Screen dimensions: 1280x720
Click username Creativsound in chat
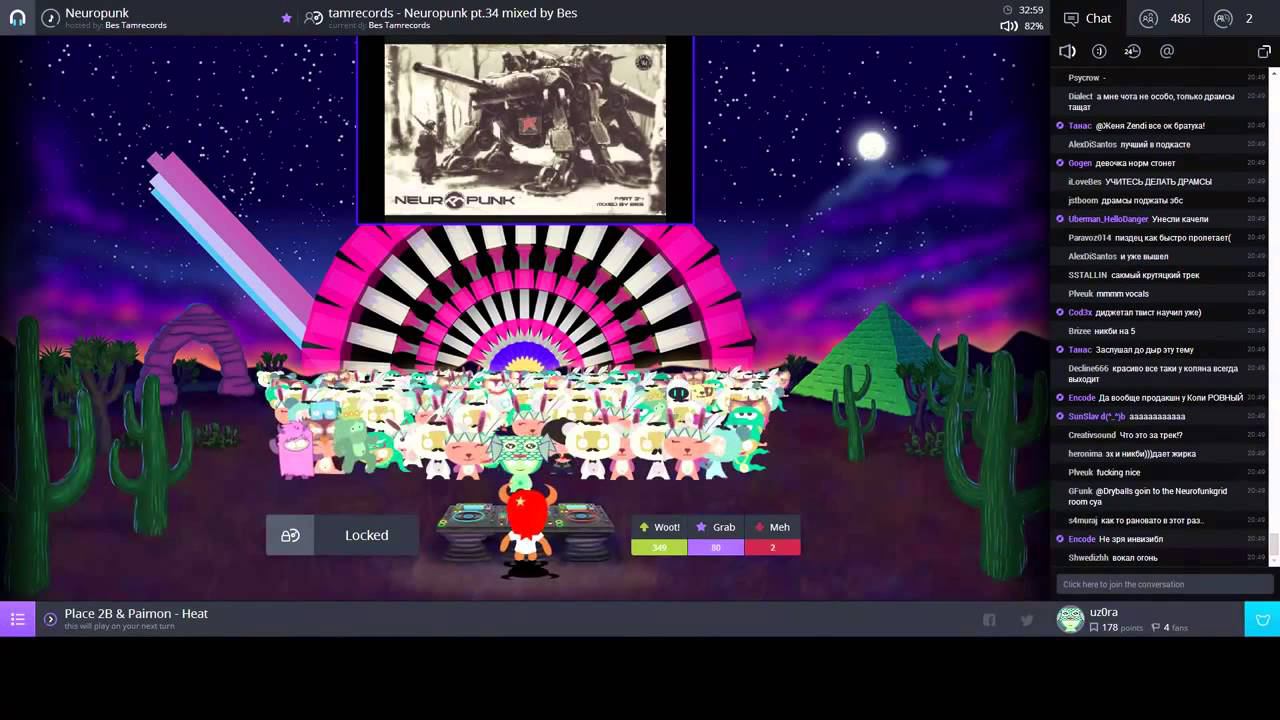pyautogui.click(x=1092, y=435)
